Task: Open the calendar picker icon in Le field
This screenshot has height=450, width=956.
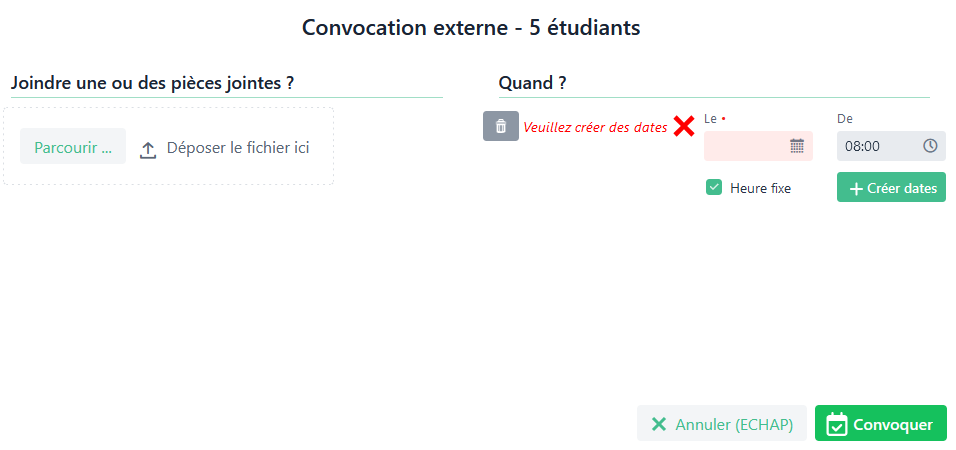Action: point(797,146)
